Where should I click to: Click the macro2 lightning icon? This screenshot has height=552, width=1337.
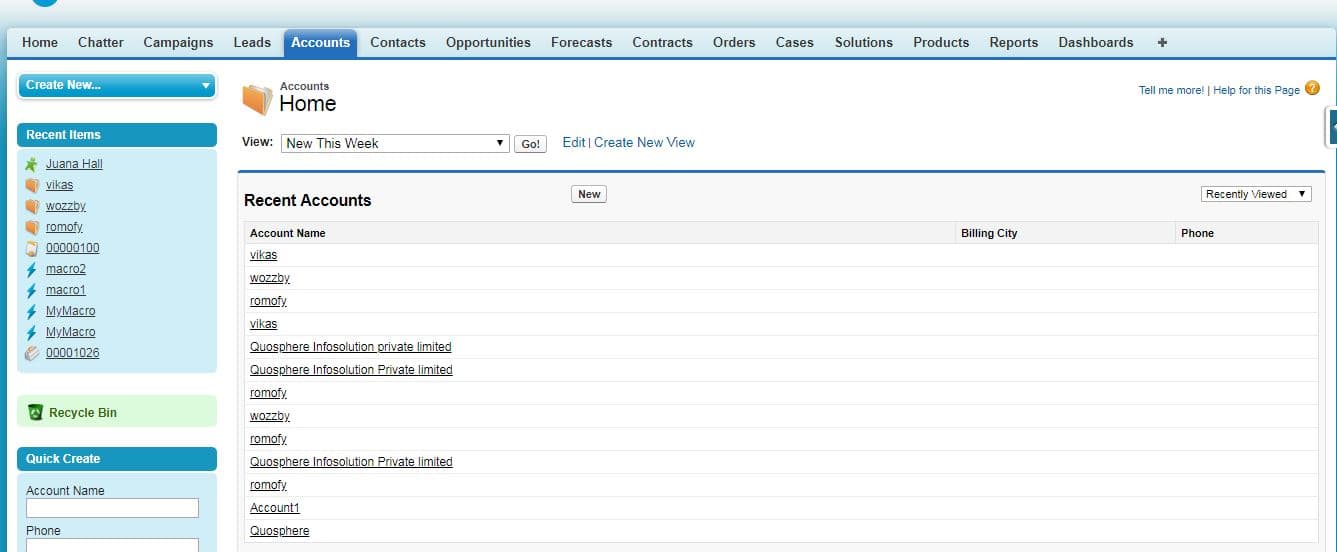coord(32,269)
